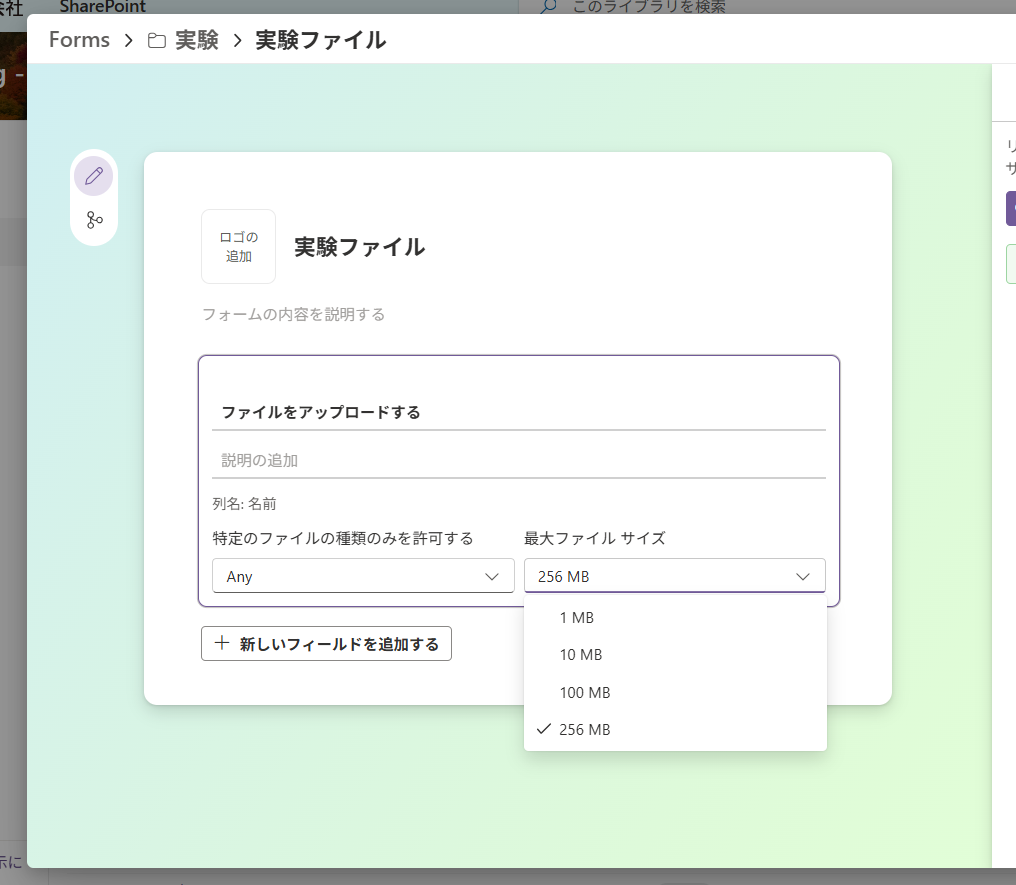Viewport: 1016px width, 885px height.
Task: Click the 説明の追加 description field
Action: (518, 461)
